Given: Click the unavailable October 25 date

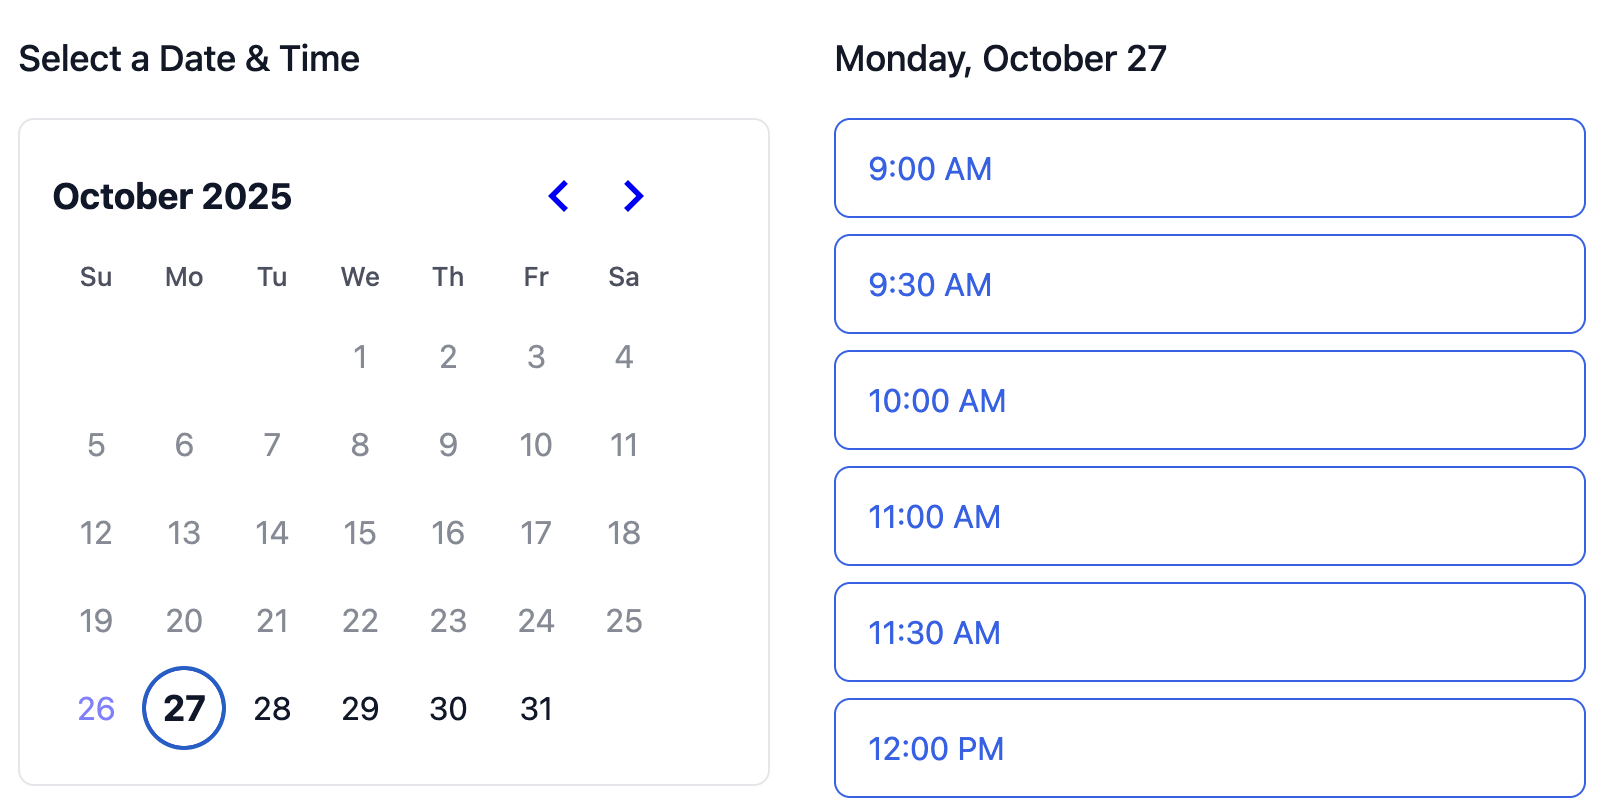Looking at the screenshot, I should (x=624, y=620).
